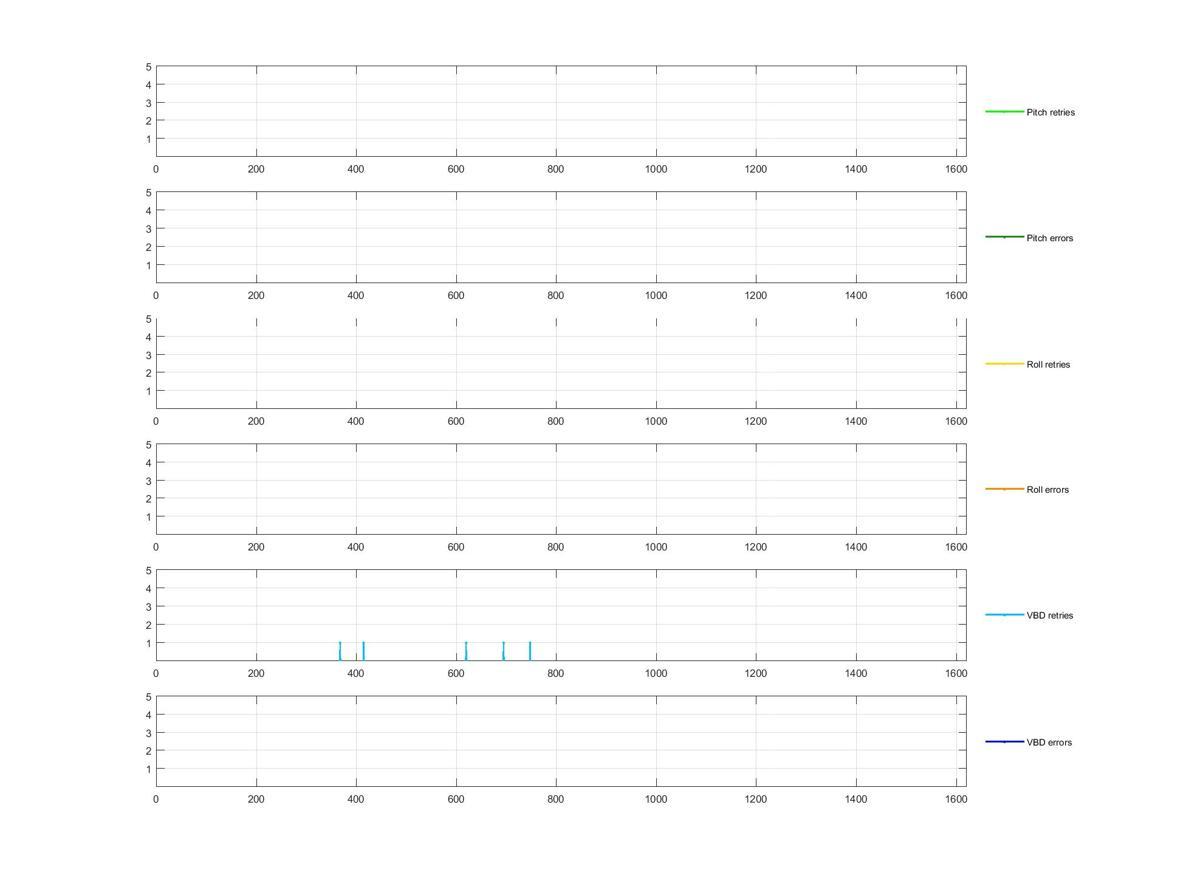Click the VBD retries spike near x value 695
This screenshot has width=1200, height=885.
[503, 651]
